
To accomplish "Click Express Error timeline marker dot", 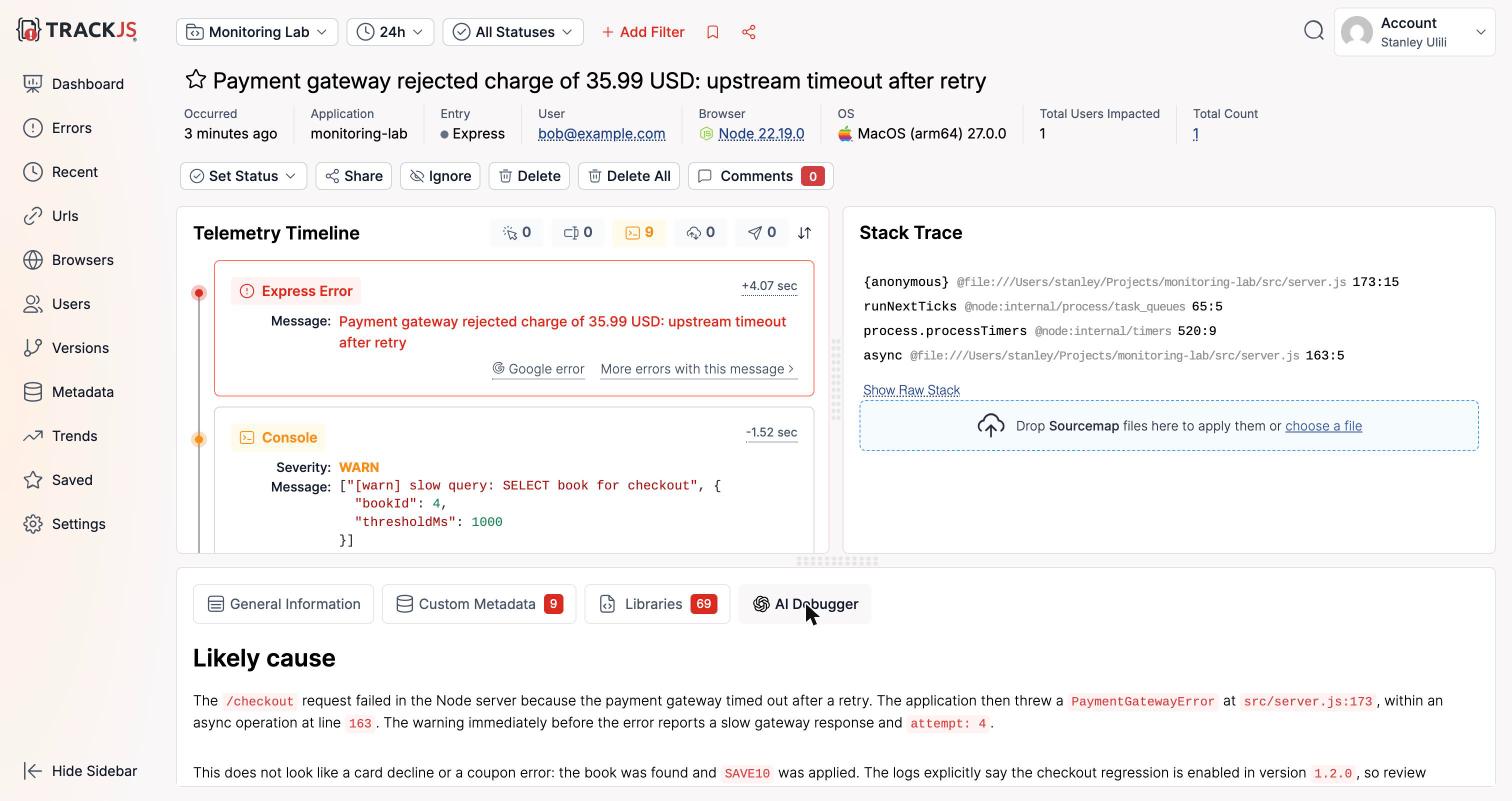I will [199, 293].
